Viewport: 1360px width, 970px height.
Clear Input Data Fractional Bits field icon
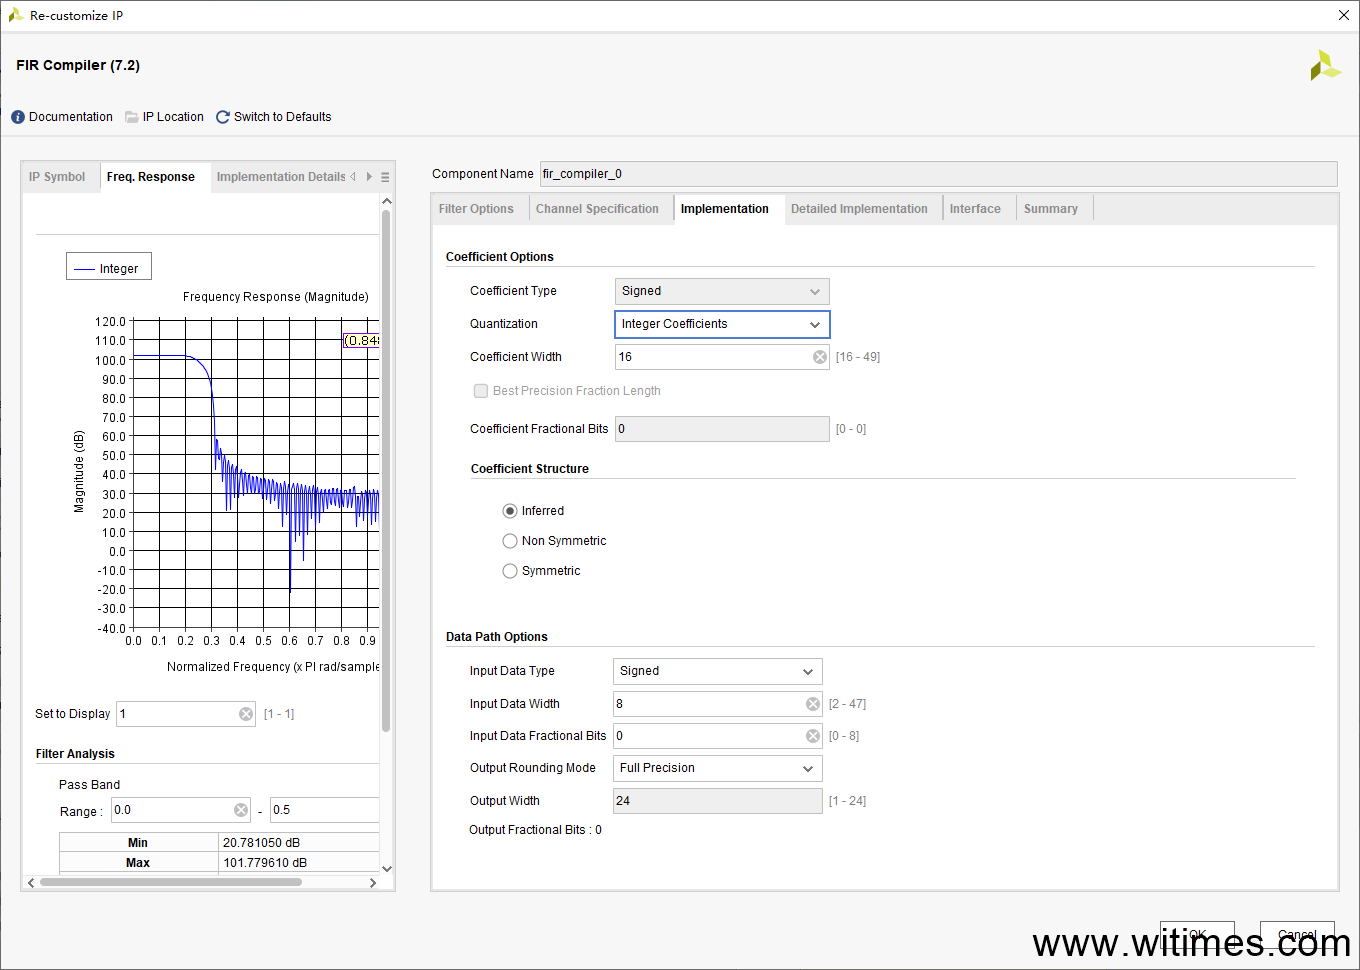pos(813,736)
